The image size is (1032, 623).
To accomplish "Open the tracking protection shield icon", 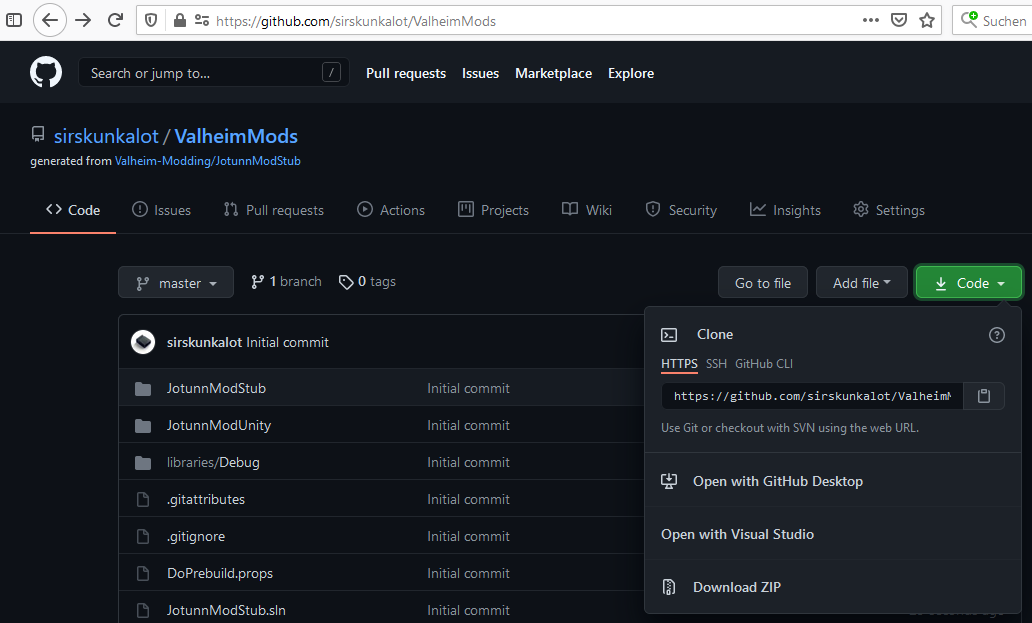I will coord(151,20).
